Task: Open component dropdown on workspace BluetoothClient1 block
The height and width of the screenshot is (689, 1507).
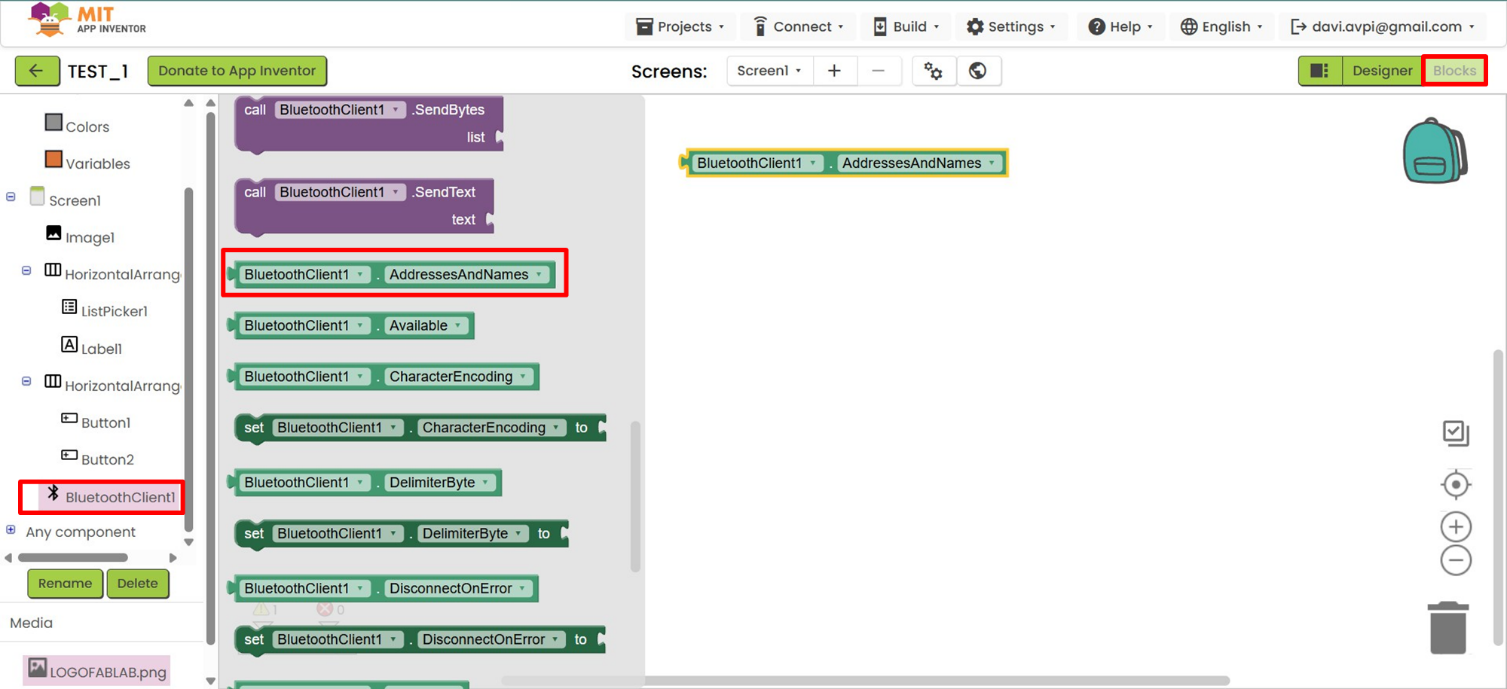Action: point(813,163)
